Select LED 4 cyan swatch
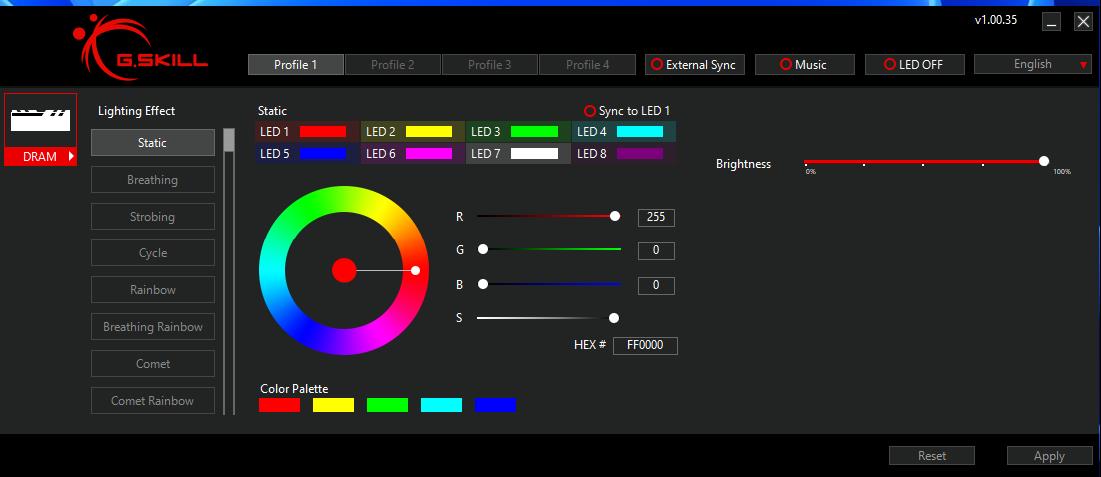Viewport: 1101px width, 477px height. click(640, 131)
